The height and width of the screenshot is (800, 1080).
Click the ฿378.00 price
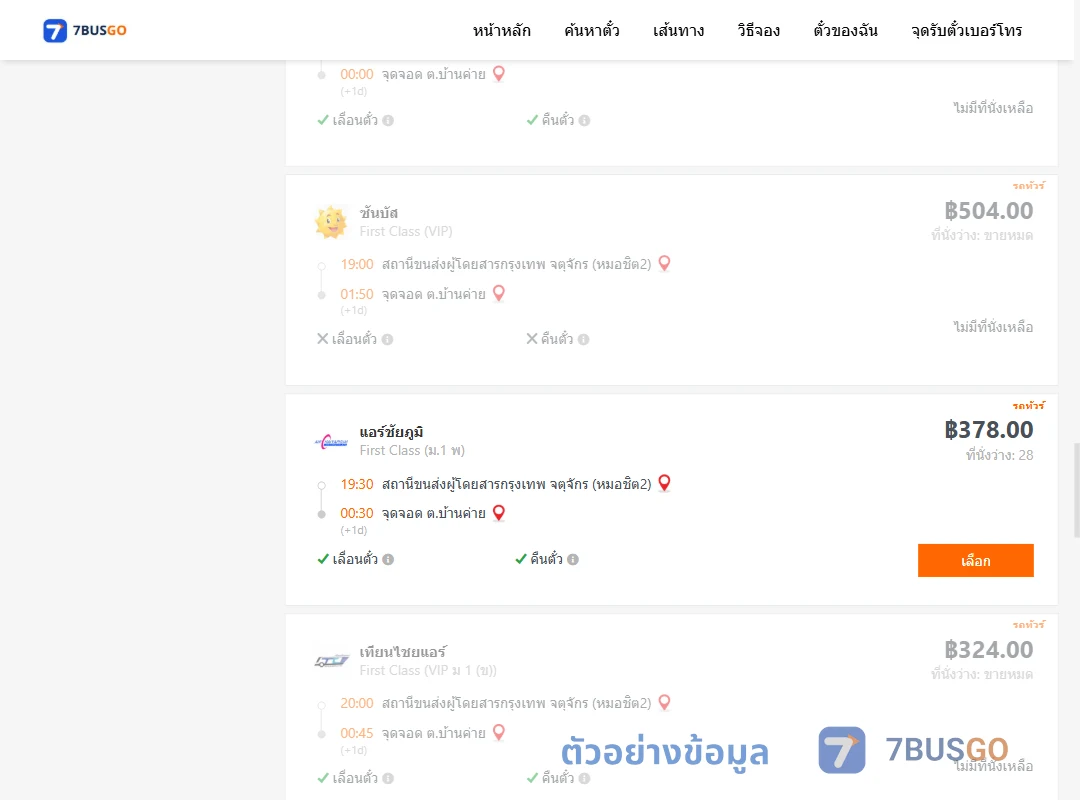click(988, 429)
